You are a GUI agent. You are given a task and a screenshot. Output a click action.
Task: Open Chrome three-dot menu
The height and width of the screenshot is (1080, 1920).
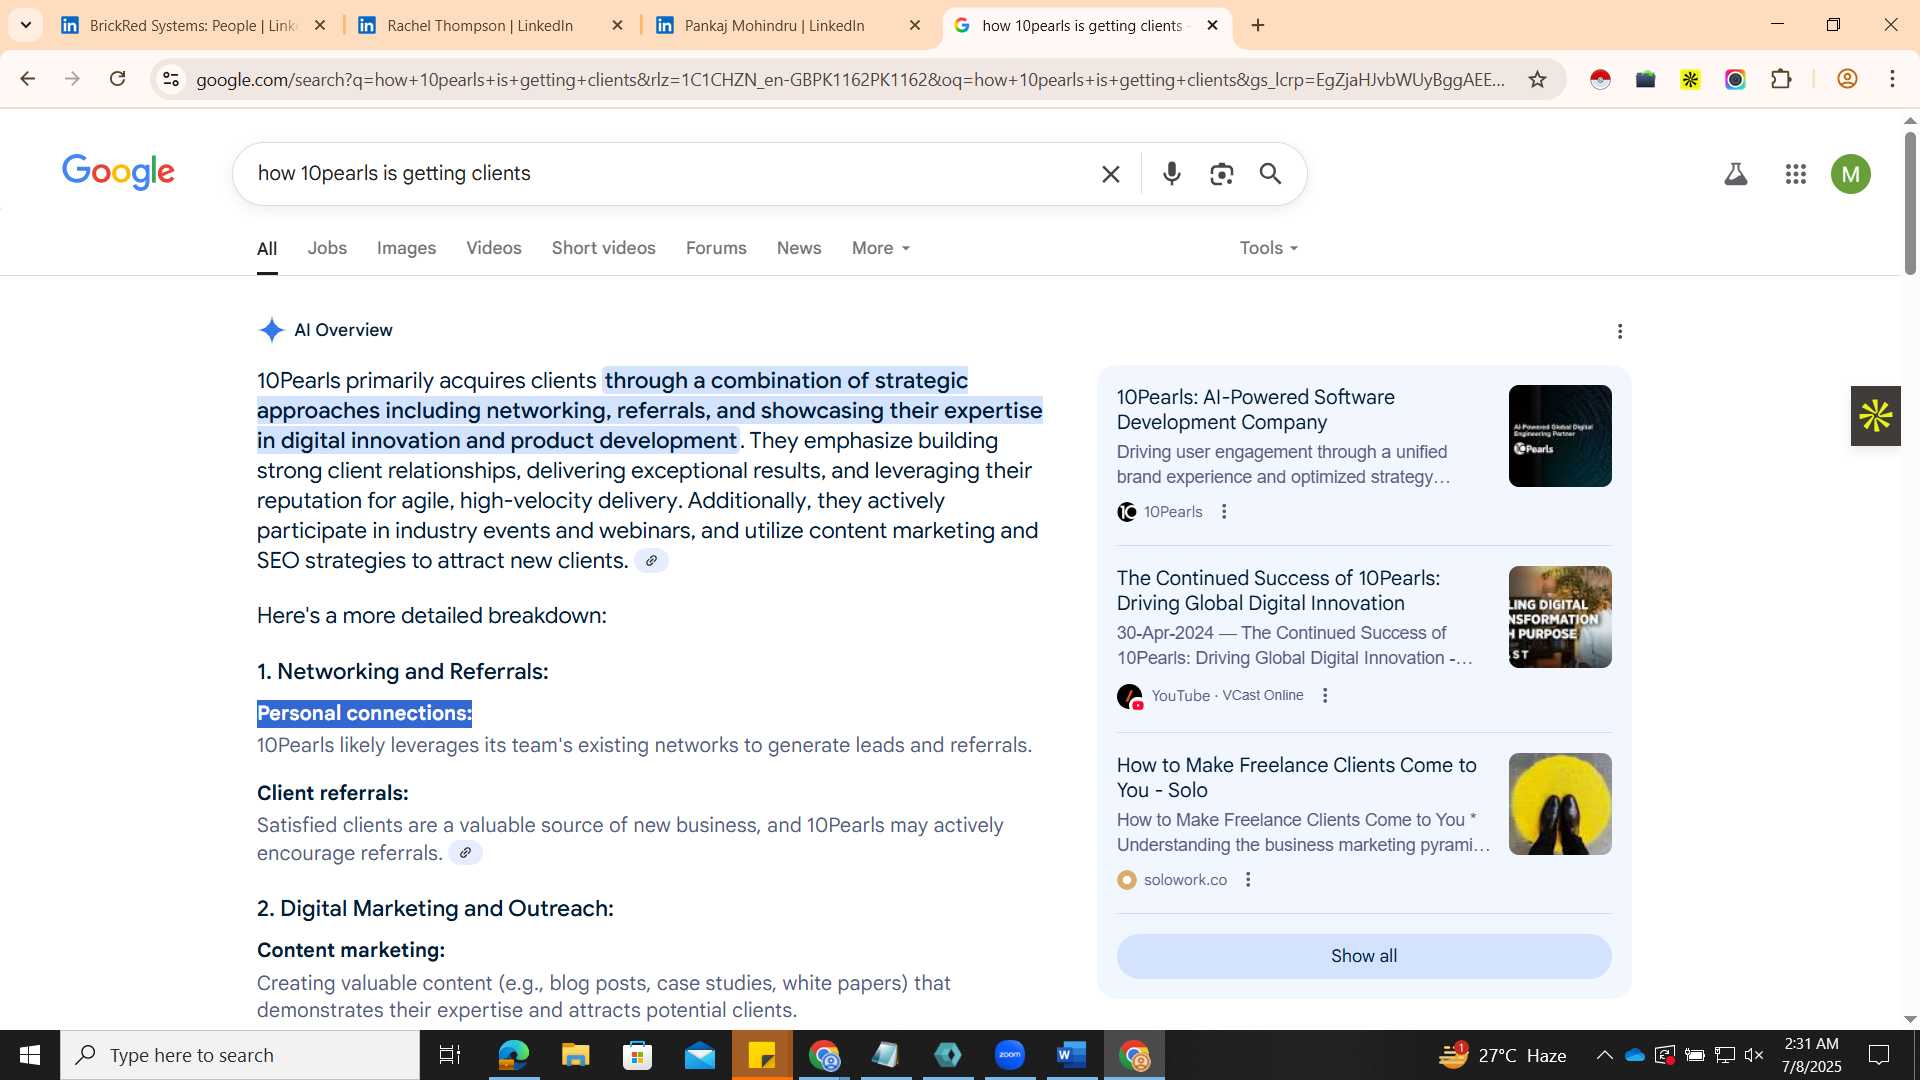(x=1892, y=79)
